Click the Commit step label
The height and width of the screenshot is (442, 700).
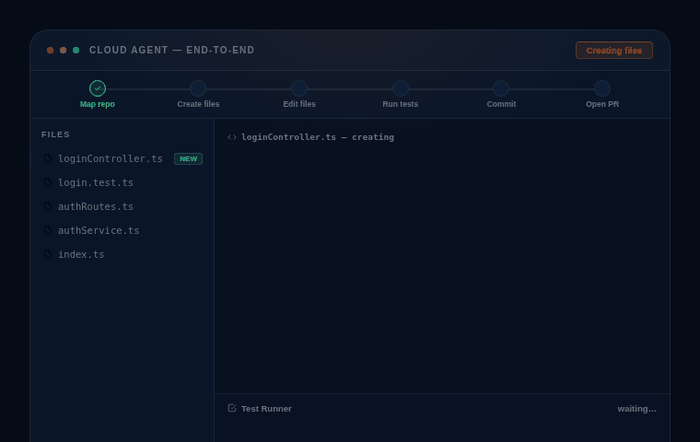pyautogui.click(x=501, y=104)
